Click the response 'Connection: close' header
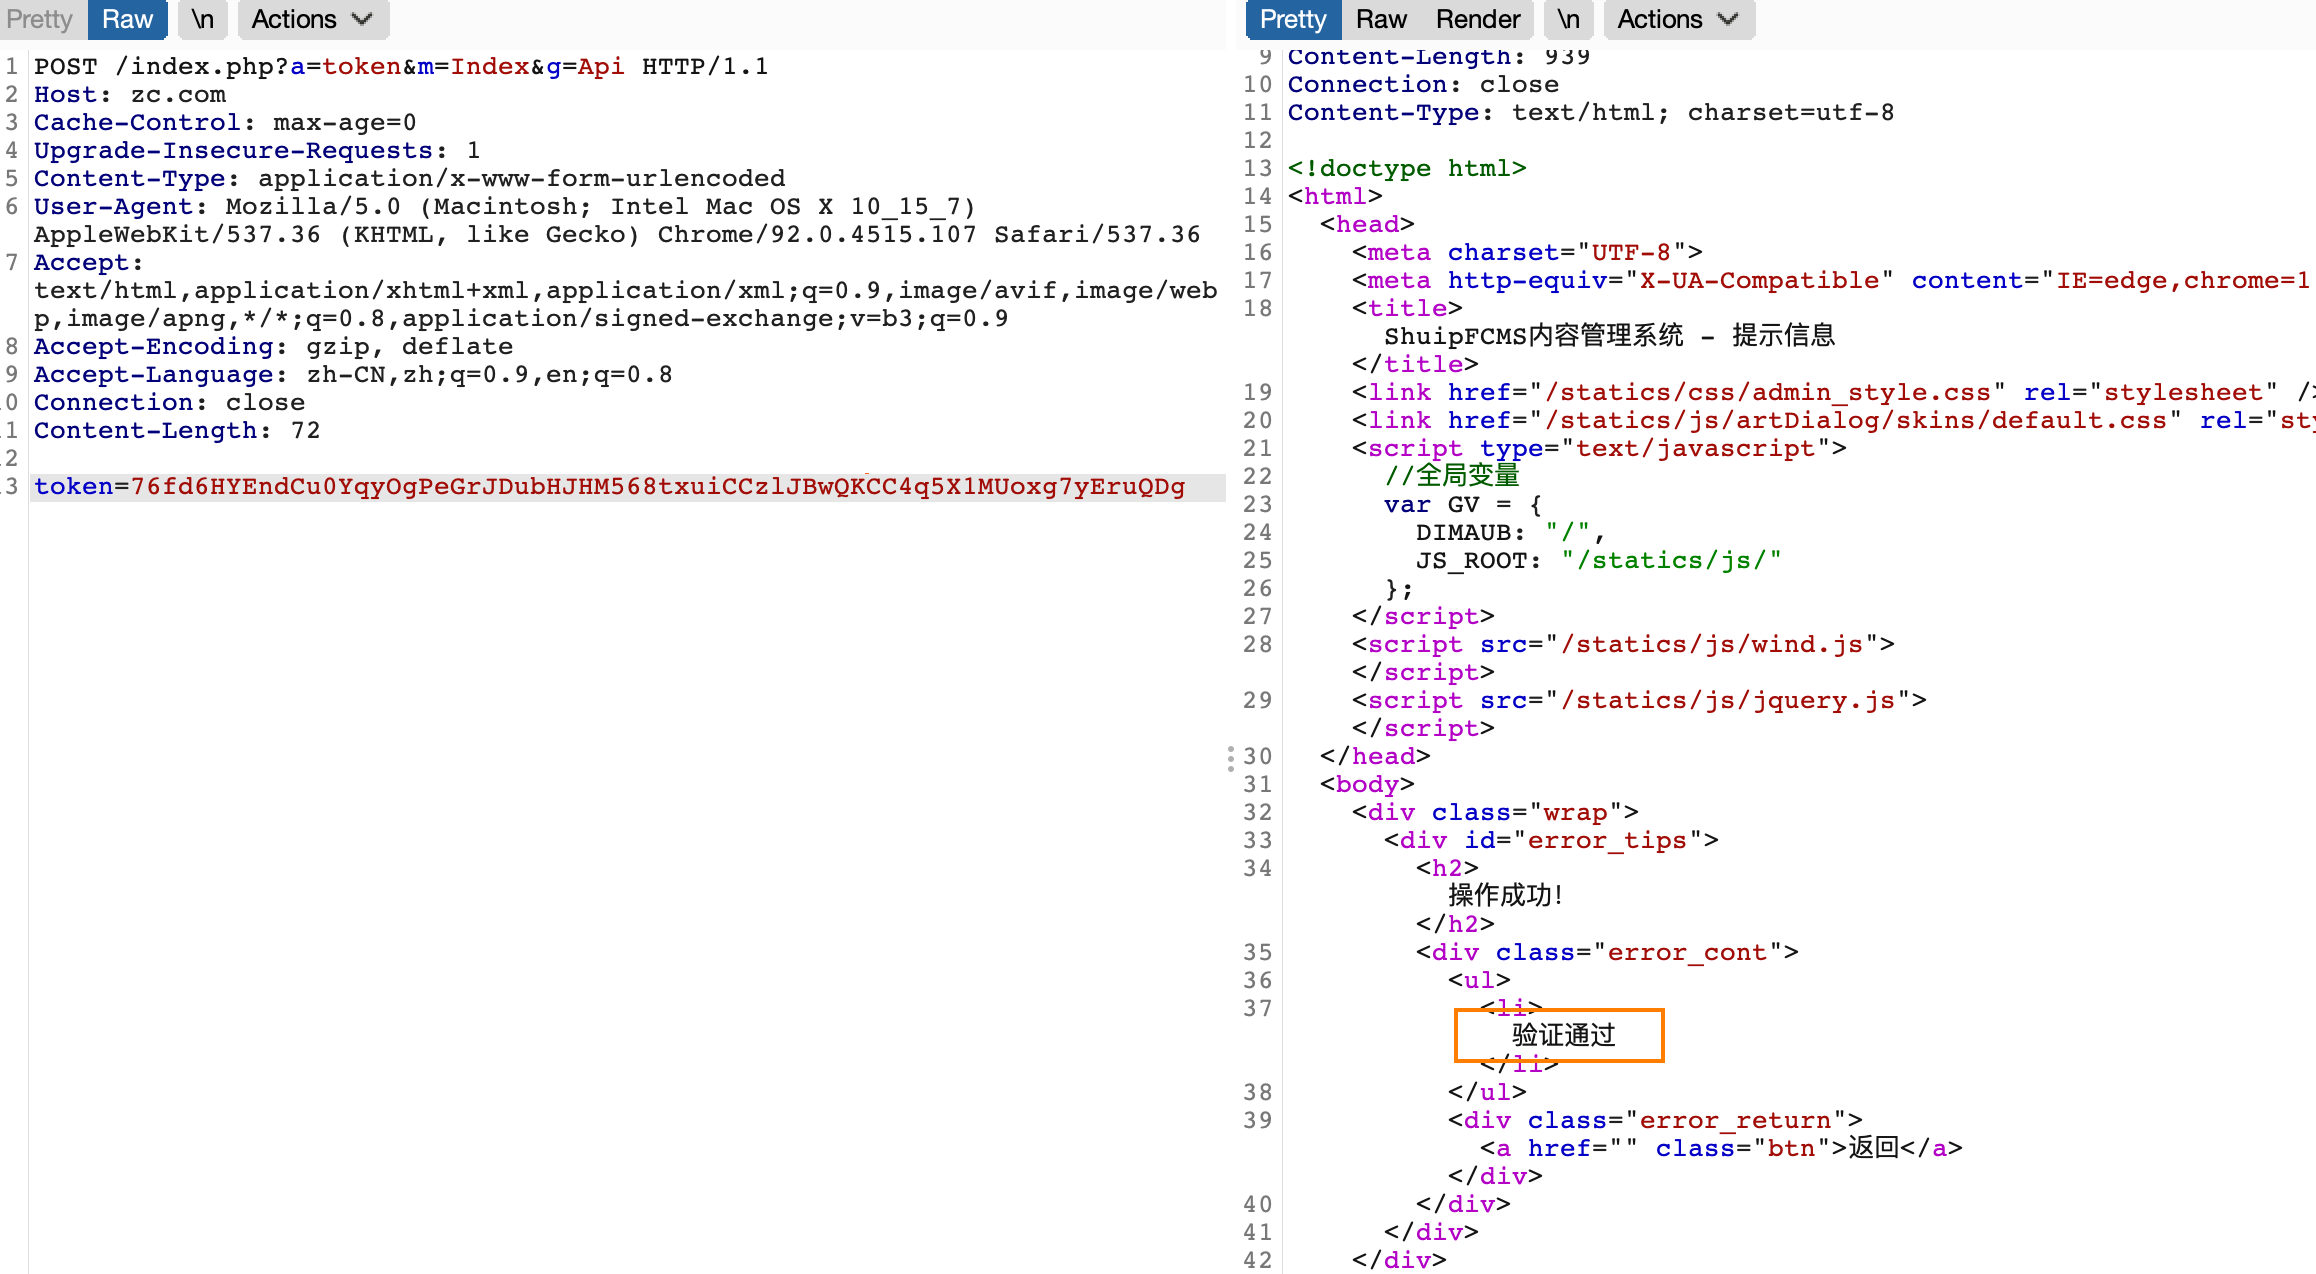This screenshot has height=1274, width=2316. coord(1423,85)
